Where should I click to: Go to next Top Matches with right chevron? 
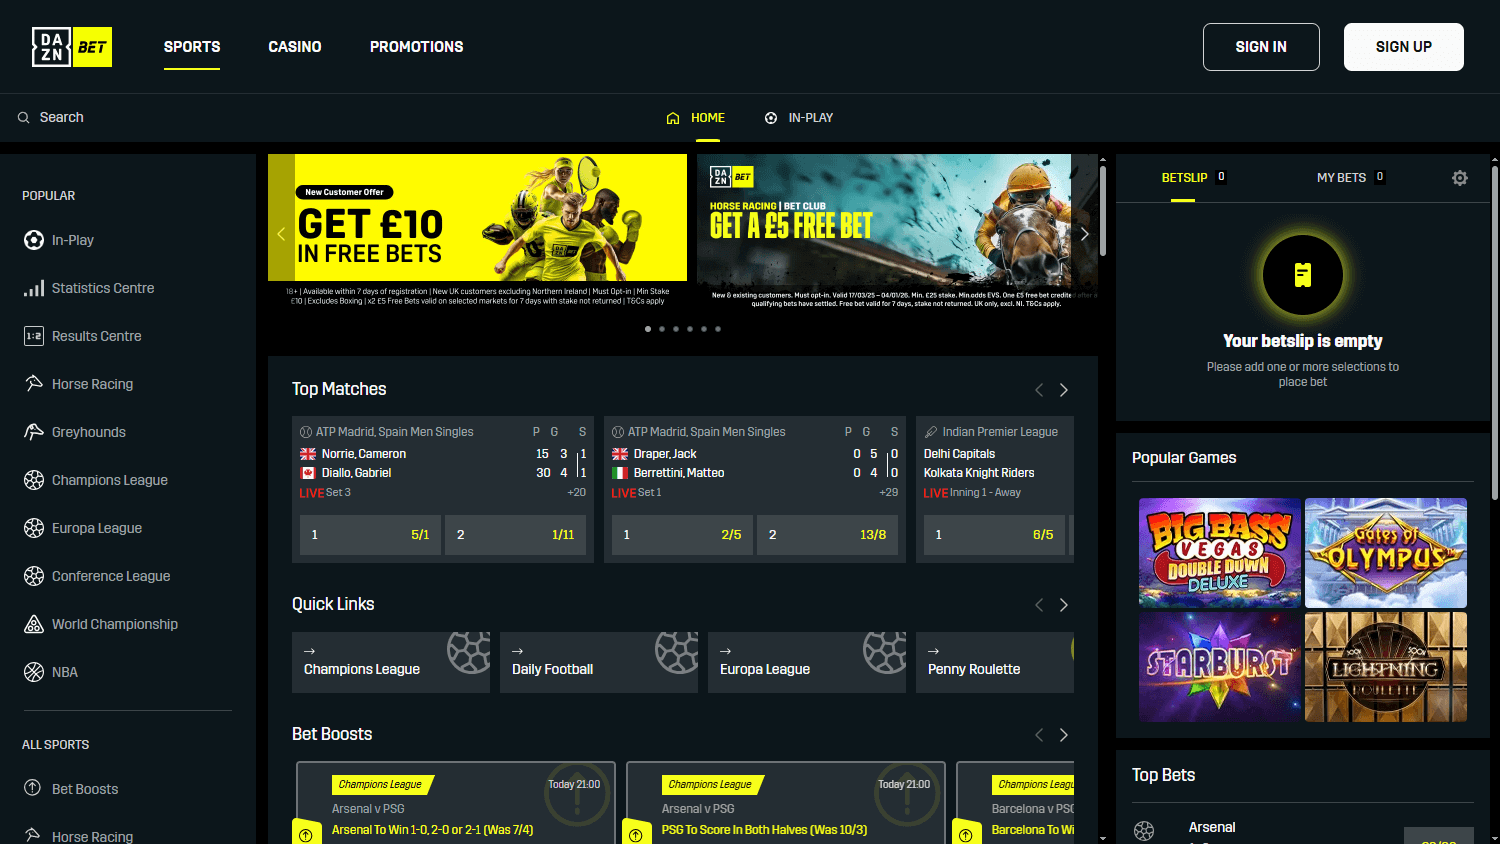(x=1064, y=390)
